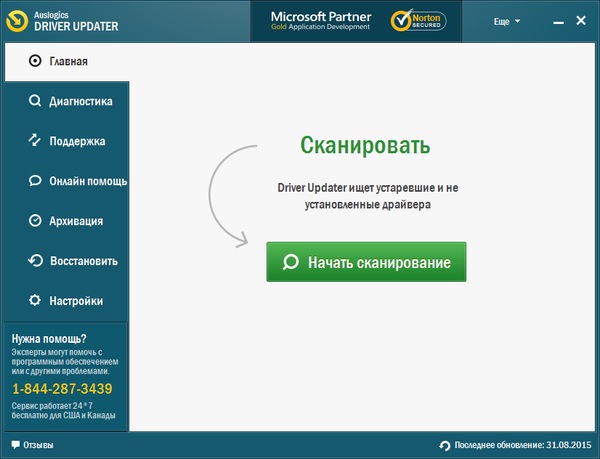Viewport: 600px width, 459px height.
Task: Click the Онлайн помощь speech bubble icon
Action: [35, 181]
